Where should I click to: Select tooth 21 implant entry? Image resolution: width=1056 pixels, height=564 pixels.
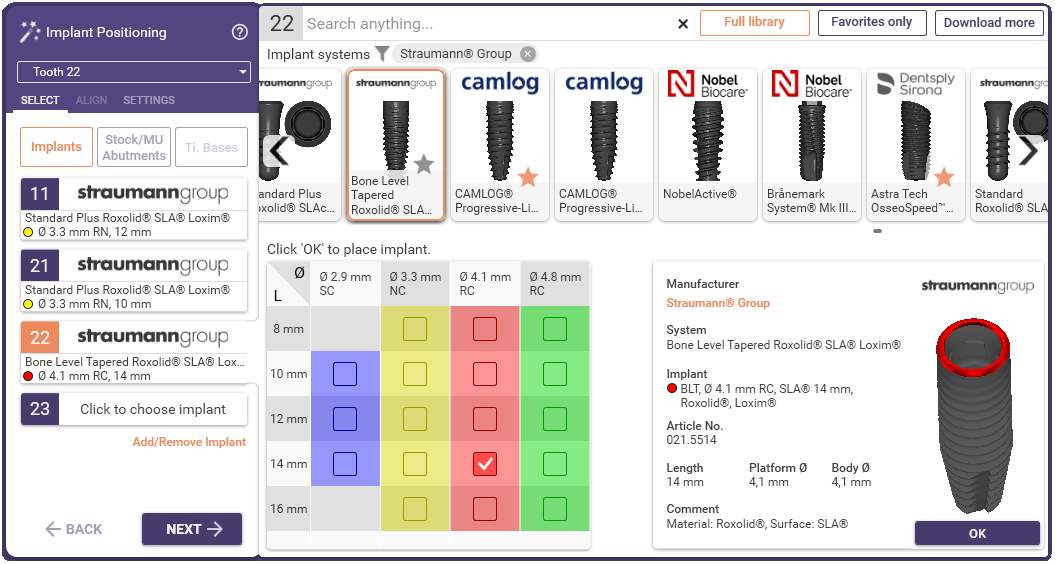pos(134,280)
